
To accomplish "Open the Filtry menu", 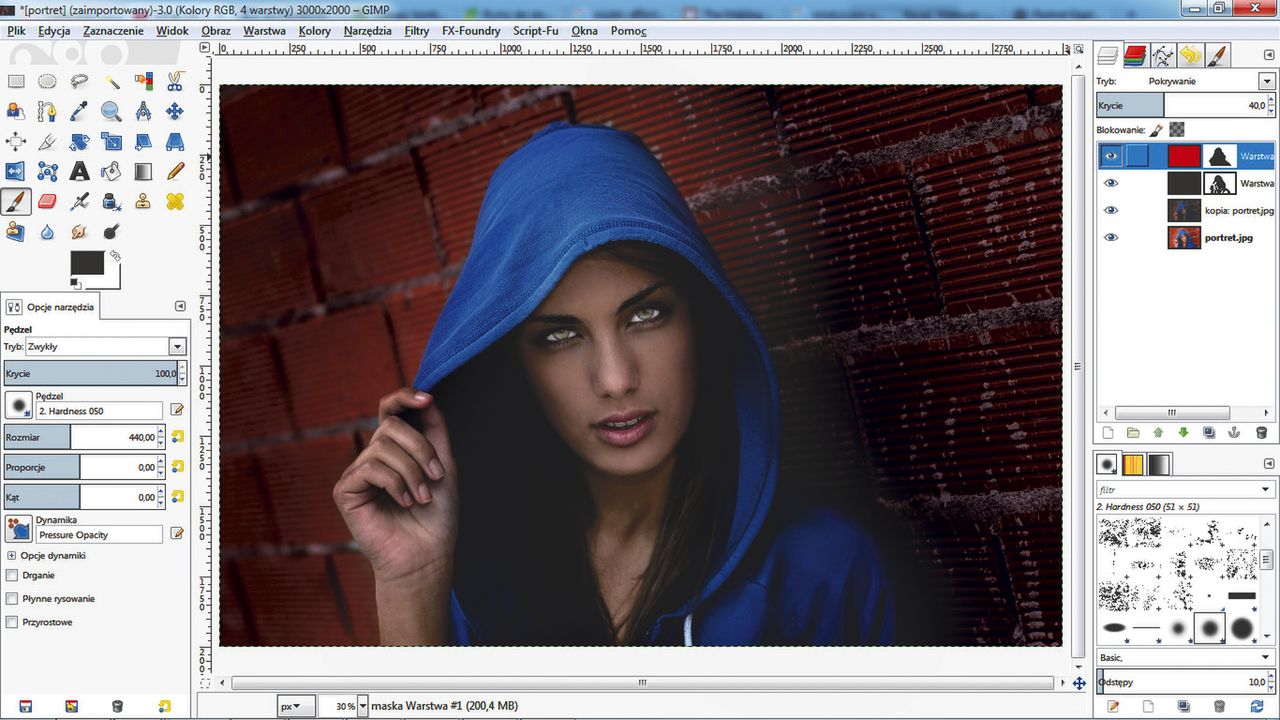I will [417, 31].
